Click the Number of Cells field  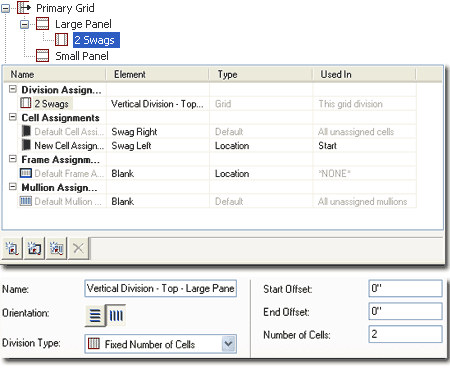click(405, 334)
